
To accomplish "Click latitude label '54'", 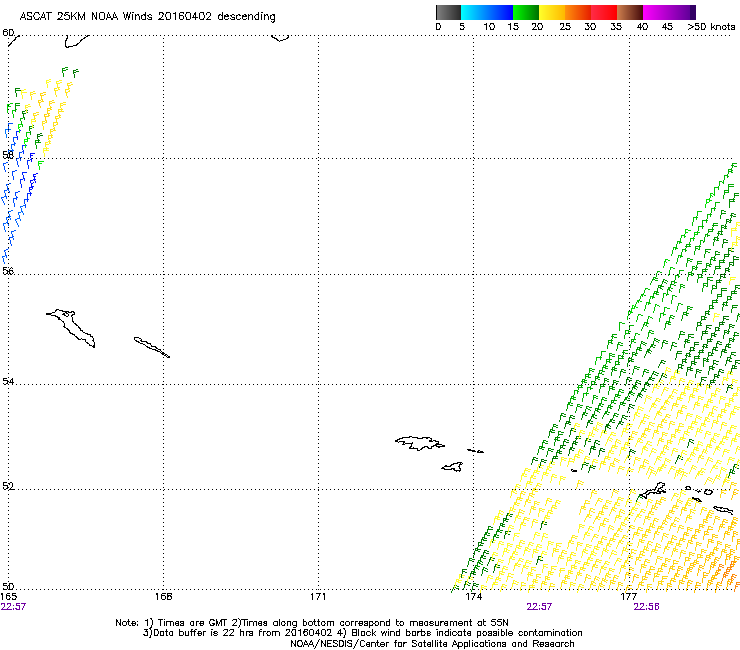I will tap(8, 381).
